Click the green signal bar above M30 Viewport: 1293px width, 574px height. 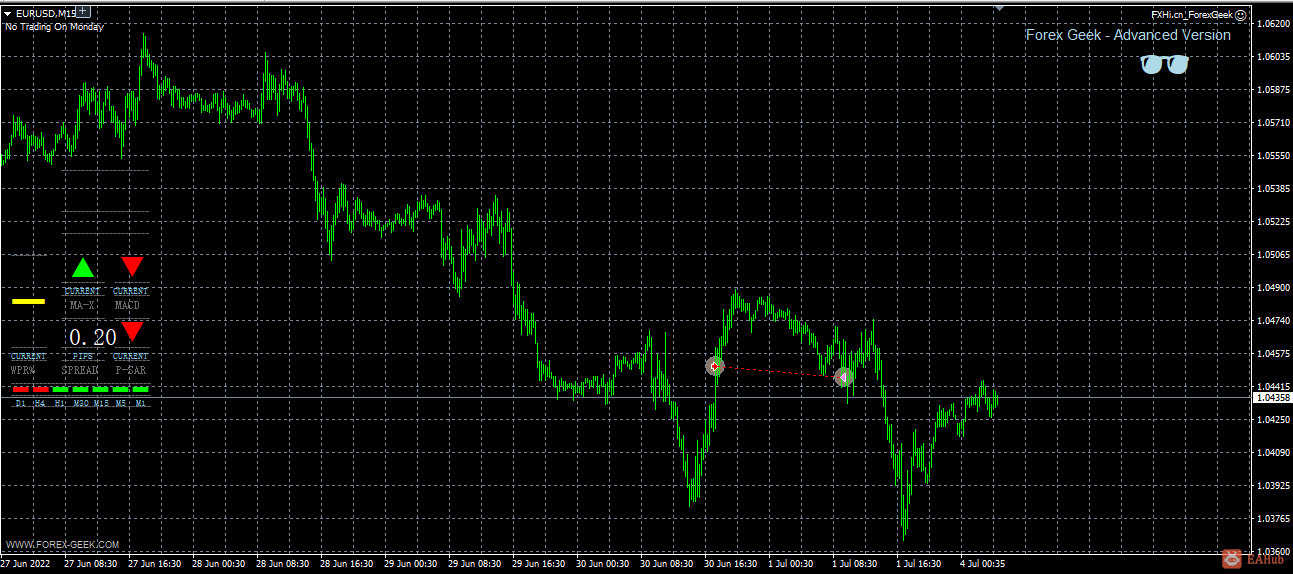click(x=80, y=388)
